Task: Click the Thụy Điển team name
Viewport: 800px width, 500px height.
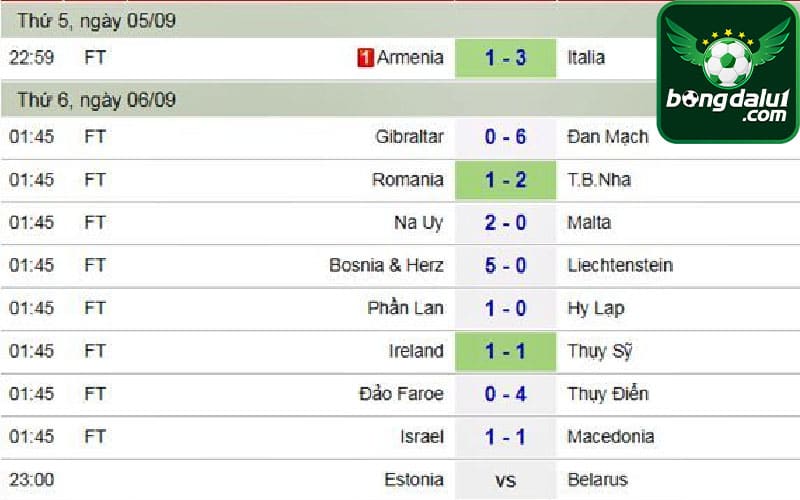Action: click(608, 394)
